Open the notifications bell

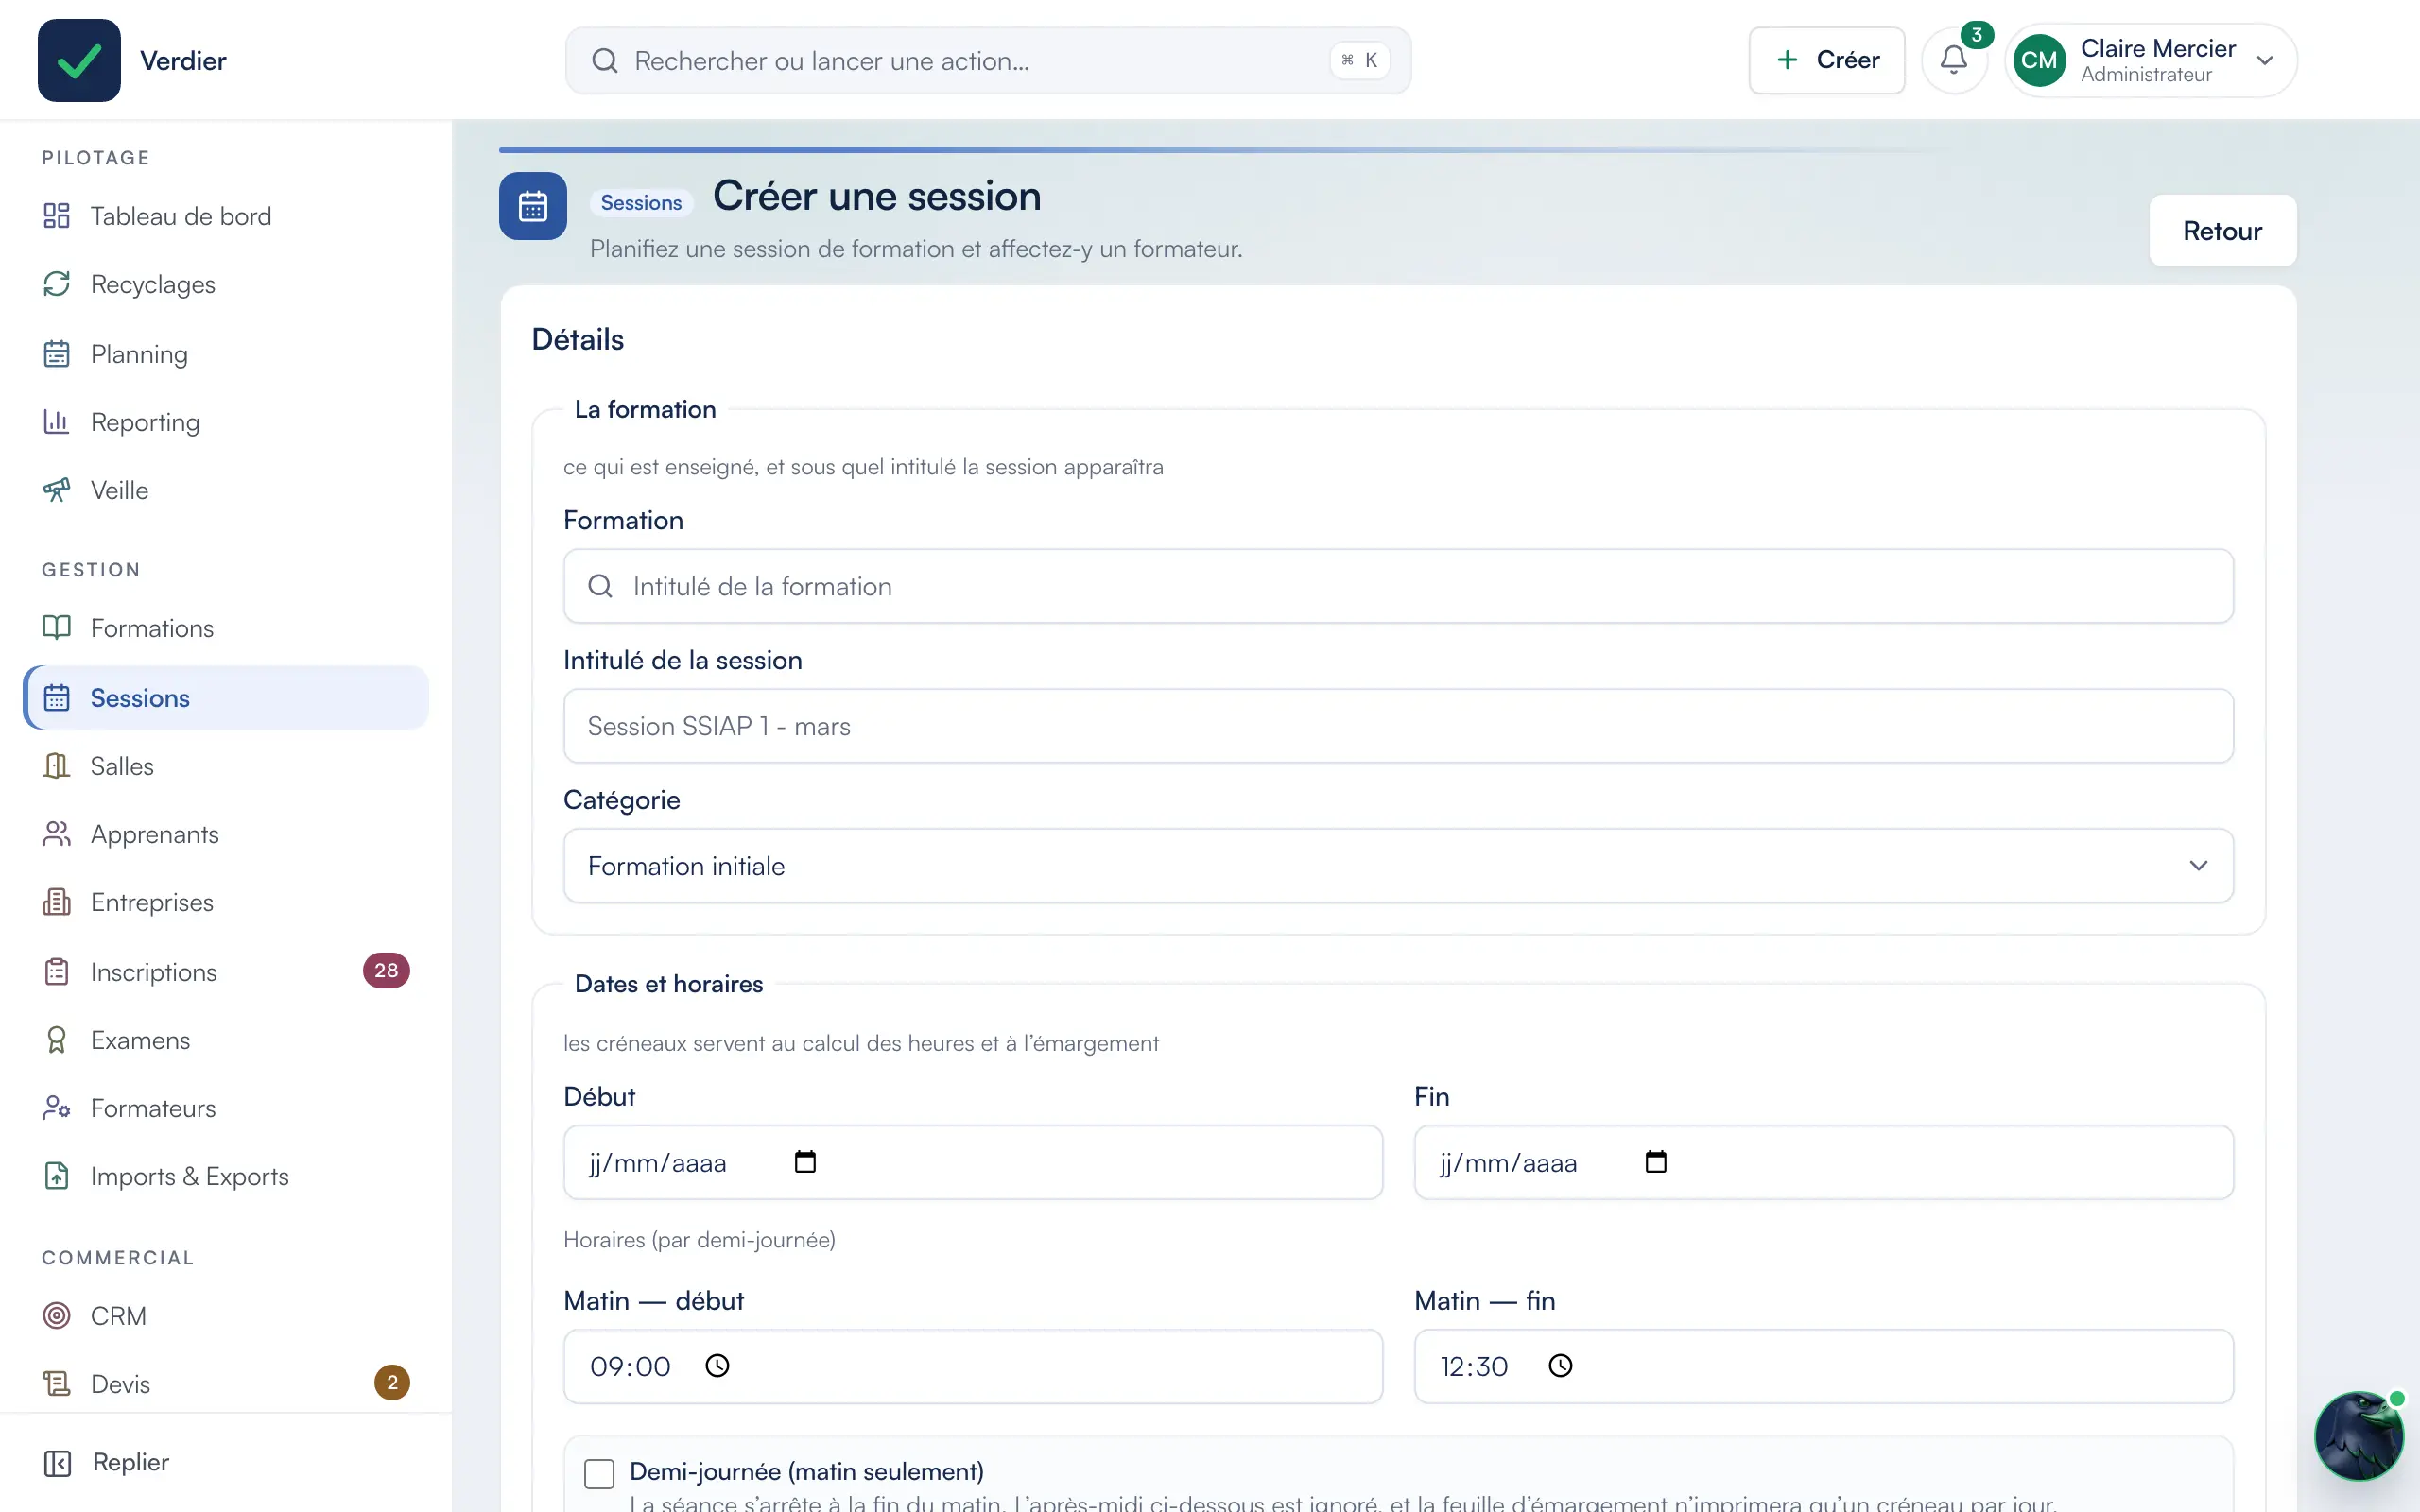pos(1953,60)
